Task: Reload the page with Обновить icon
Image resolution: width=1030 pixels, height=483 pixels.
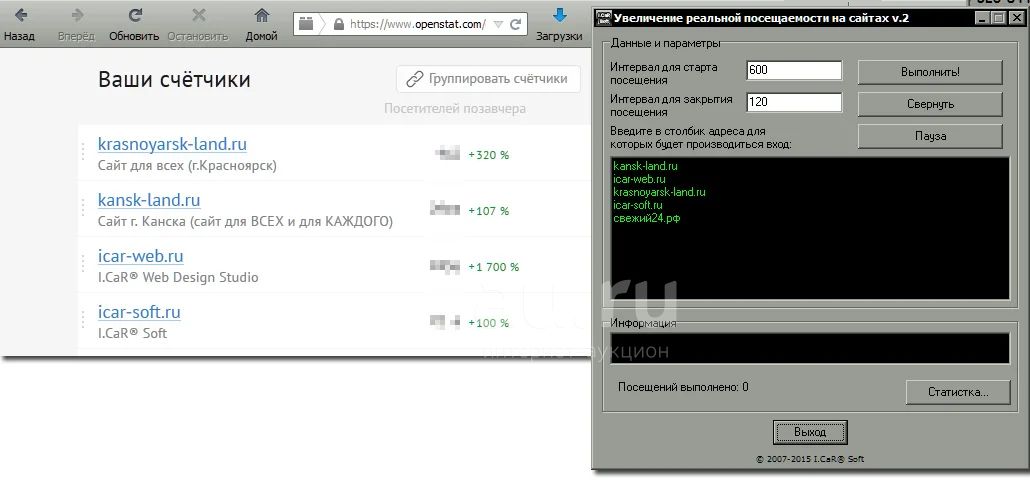Action: tap(136, 14)
